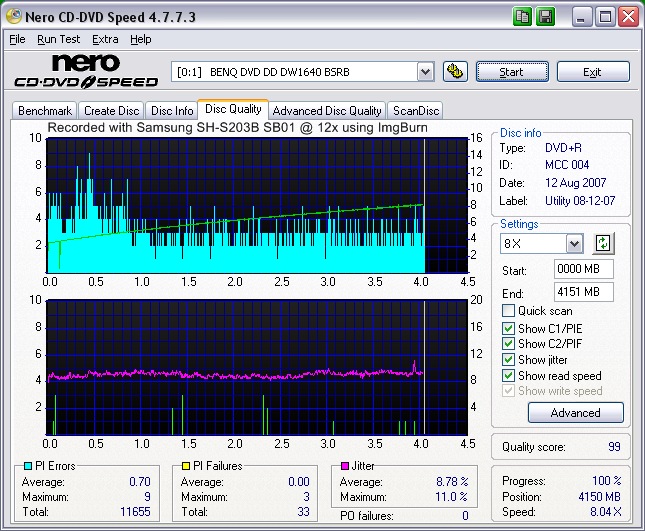The image size is (645, 531).
Task: Click the drive options icon beside drive dropdown
Action: (455, 72)
